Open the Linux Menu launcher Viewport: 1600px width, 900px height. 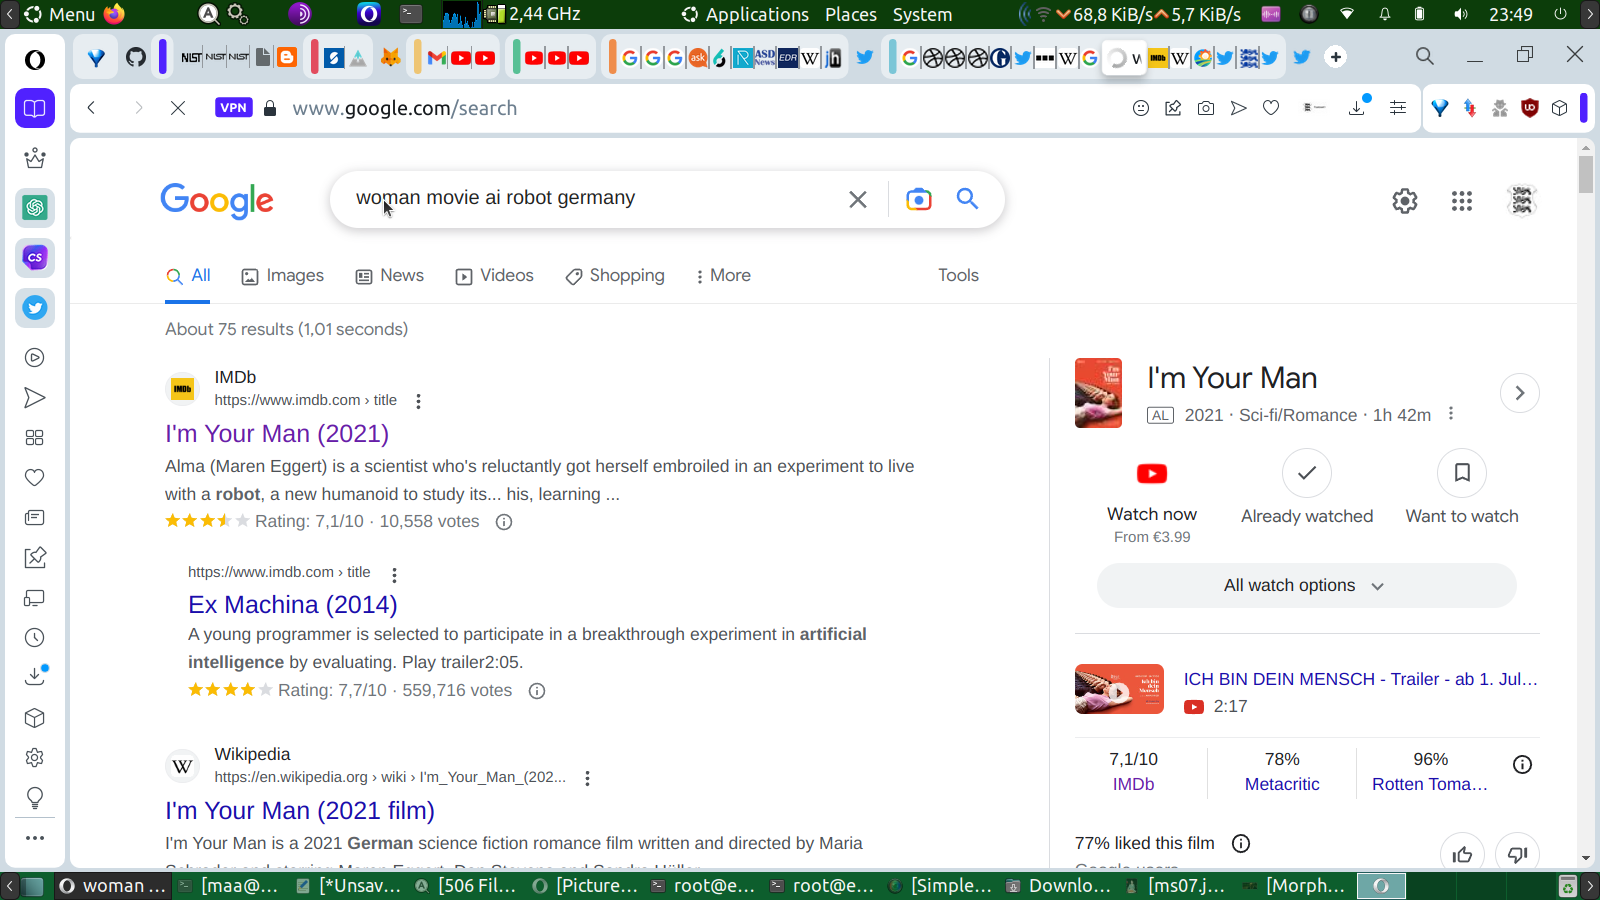click(60, 14)
